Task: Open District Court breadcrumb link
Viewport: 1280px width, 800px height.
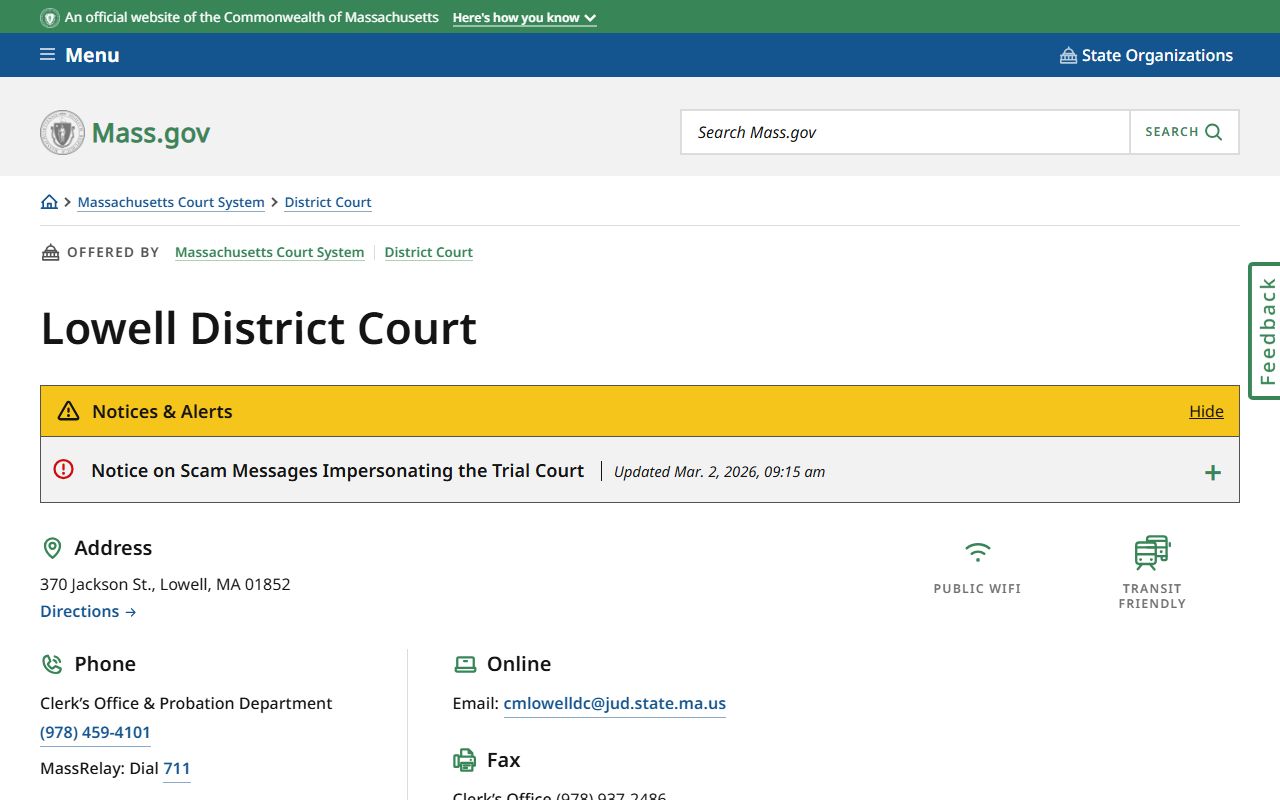Action: click(x=328, y=202)
